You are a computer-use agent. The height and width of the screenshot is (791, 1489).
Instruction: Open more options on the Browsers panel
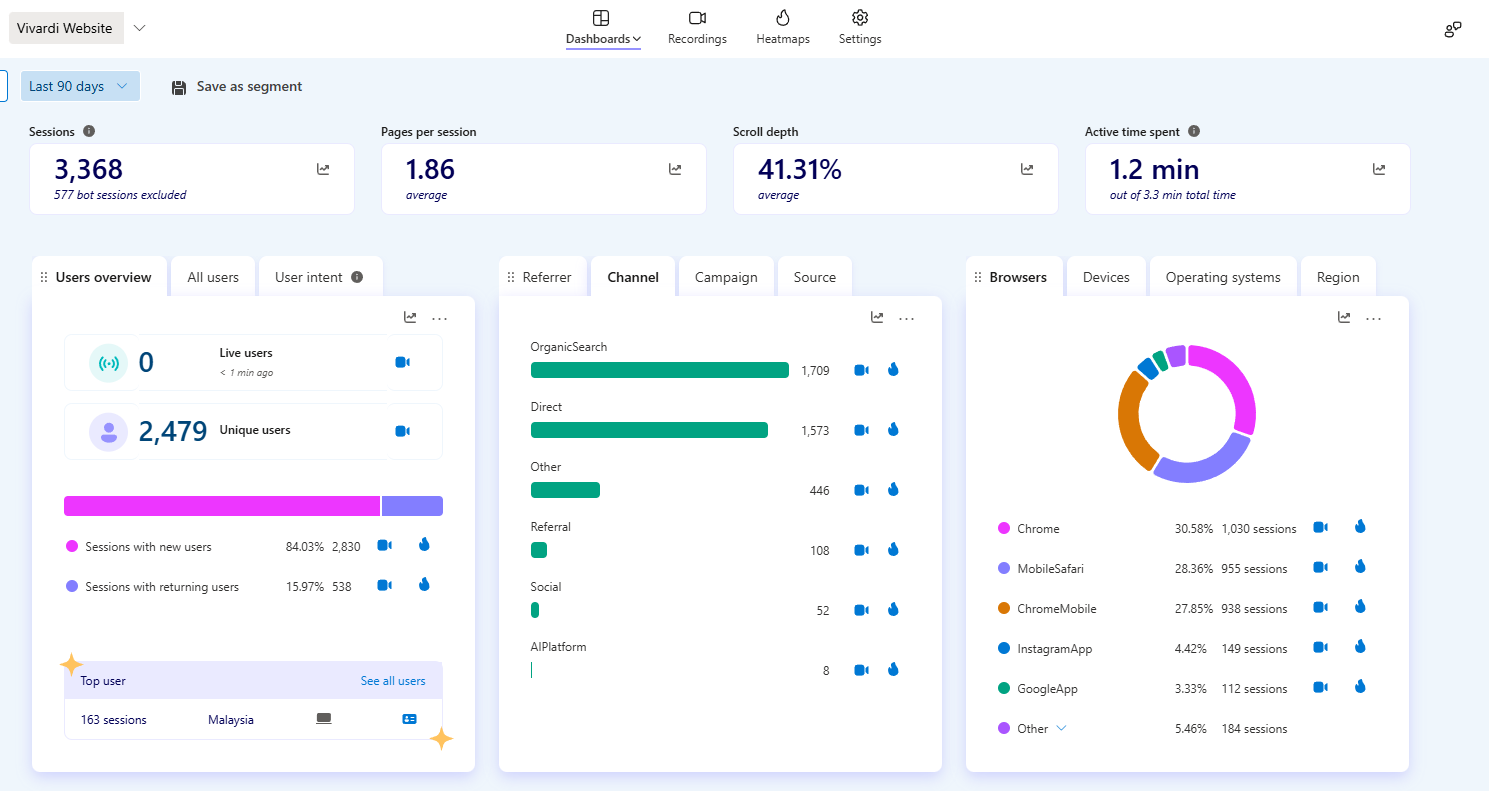[1373, 317]
